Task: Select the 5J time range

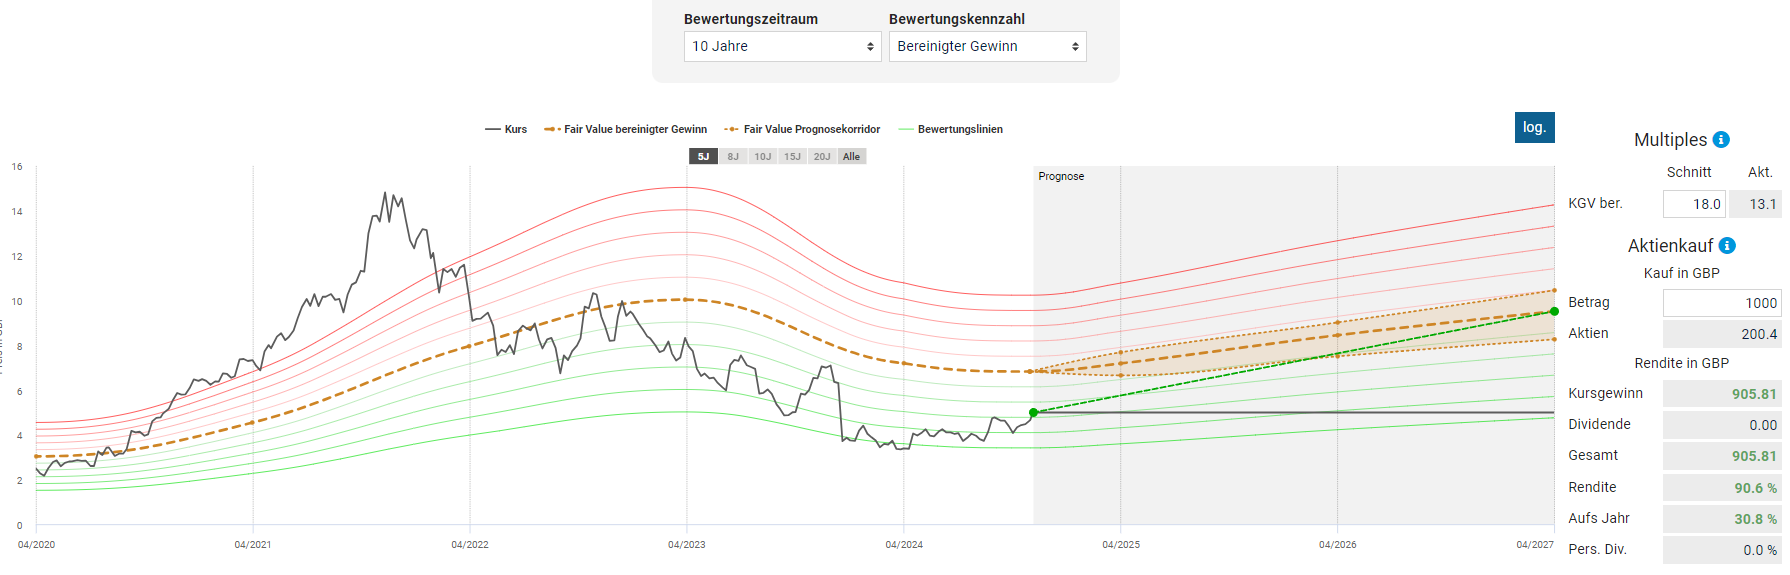Action: [703, 157]
